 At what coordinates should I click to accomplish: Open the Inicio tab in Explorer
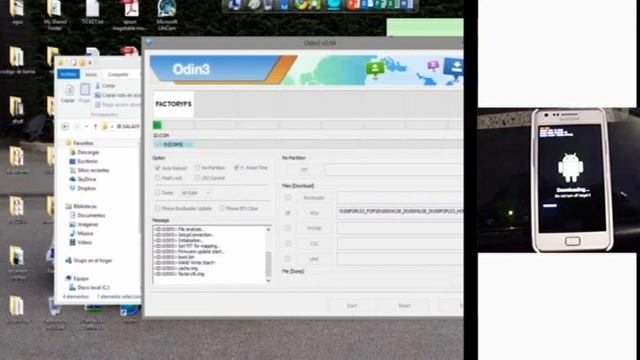coord(91,74)
